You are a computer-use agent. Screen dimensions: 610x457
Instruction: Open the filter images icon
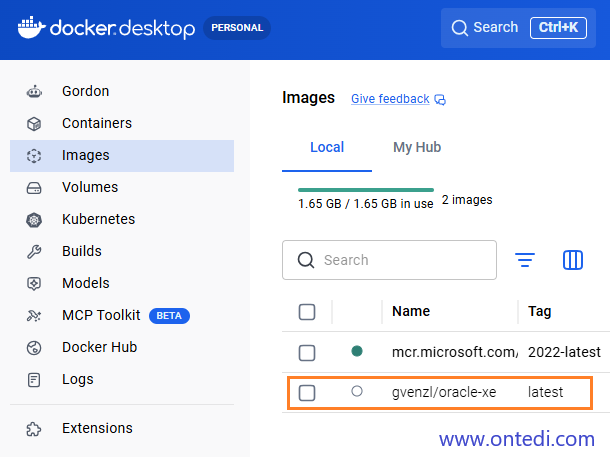(x=525, y=260)
